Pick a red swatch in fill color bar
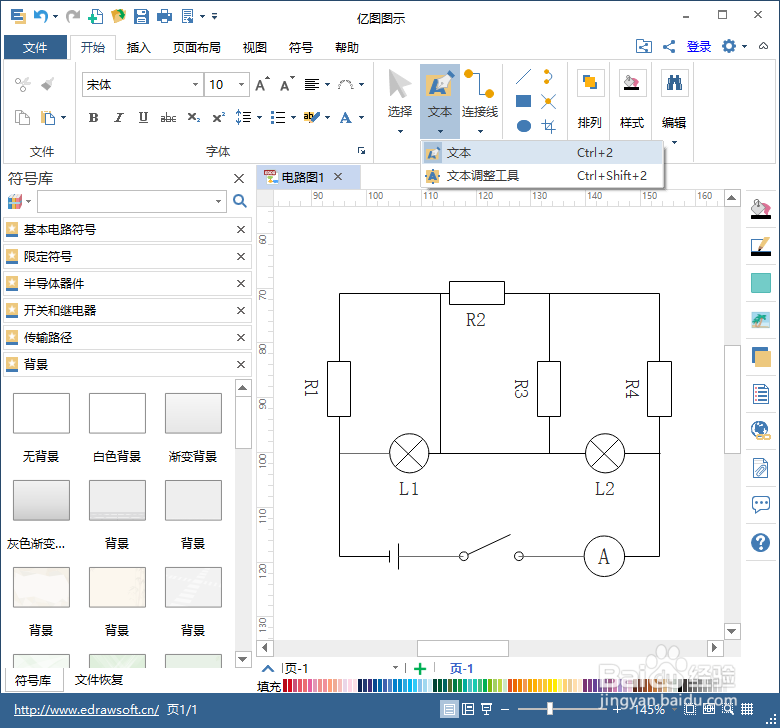Viewport: 780px width, 728px height. click(x=287, y=686)
